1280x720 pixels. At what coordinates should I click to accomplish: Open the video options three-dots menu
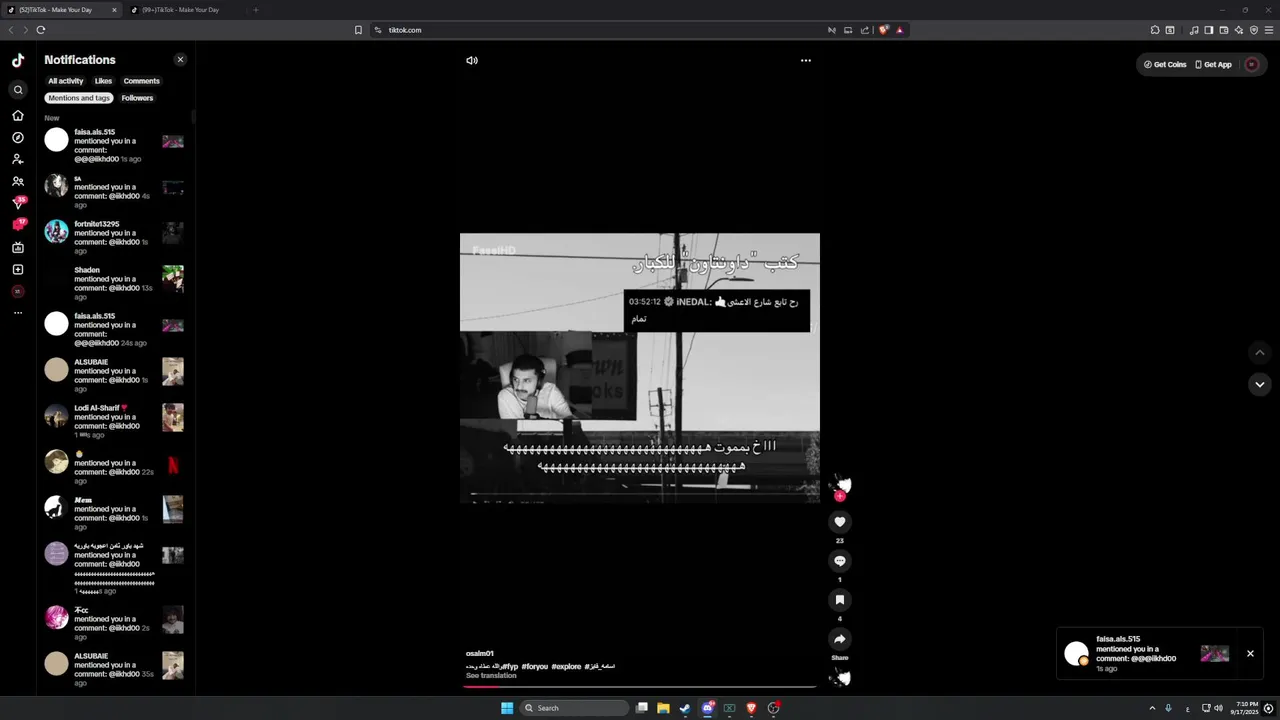pyautogui.click(x=806, y=60)
